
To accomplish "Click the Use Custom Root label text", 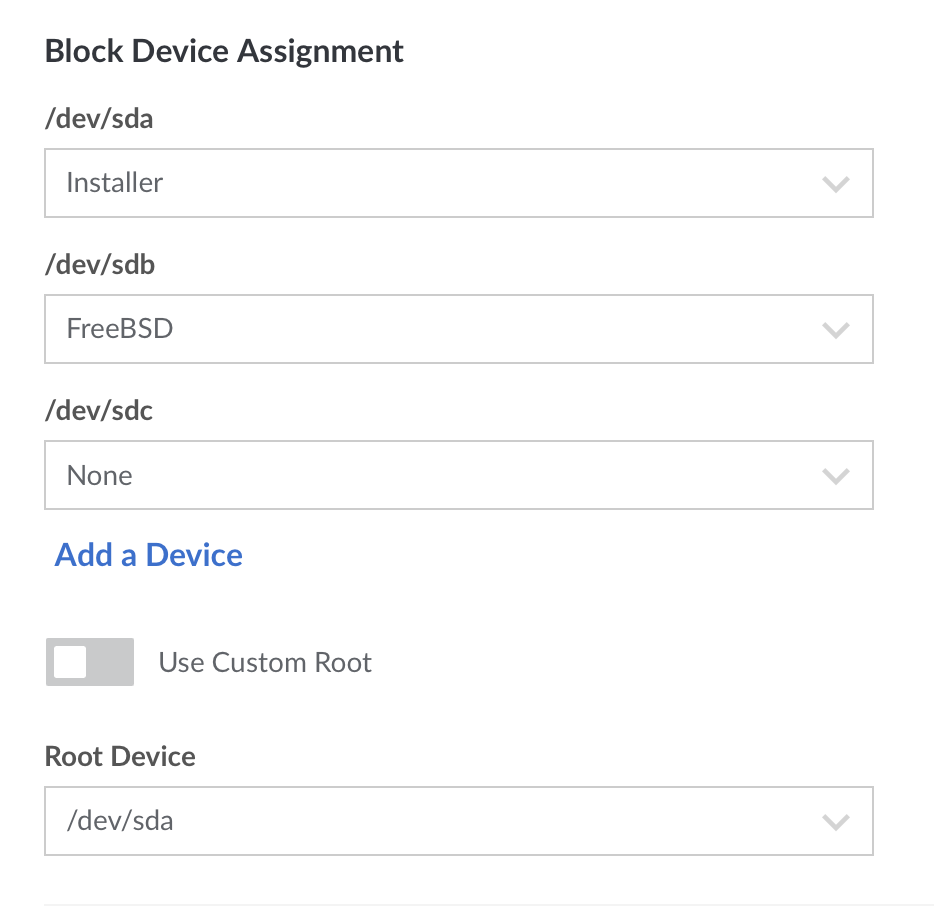I will click(x=265, y=663).
